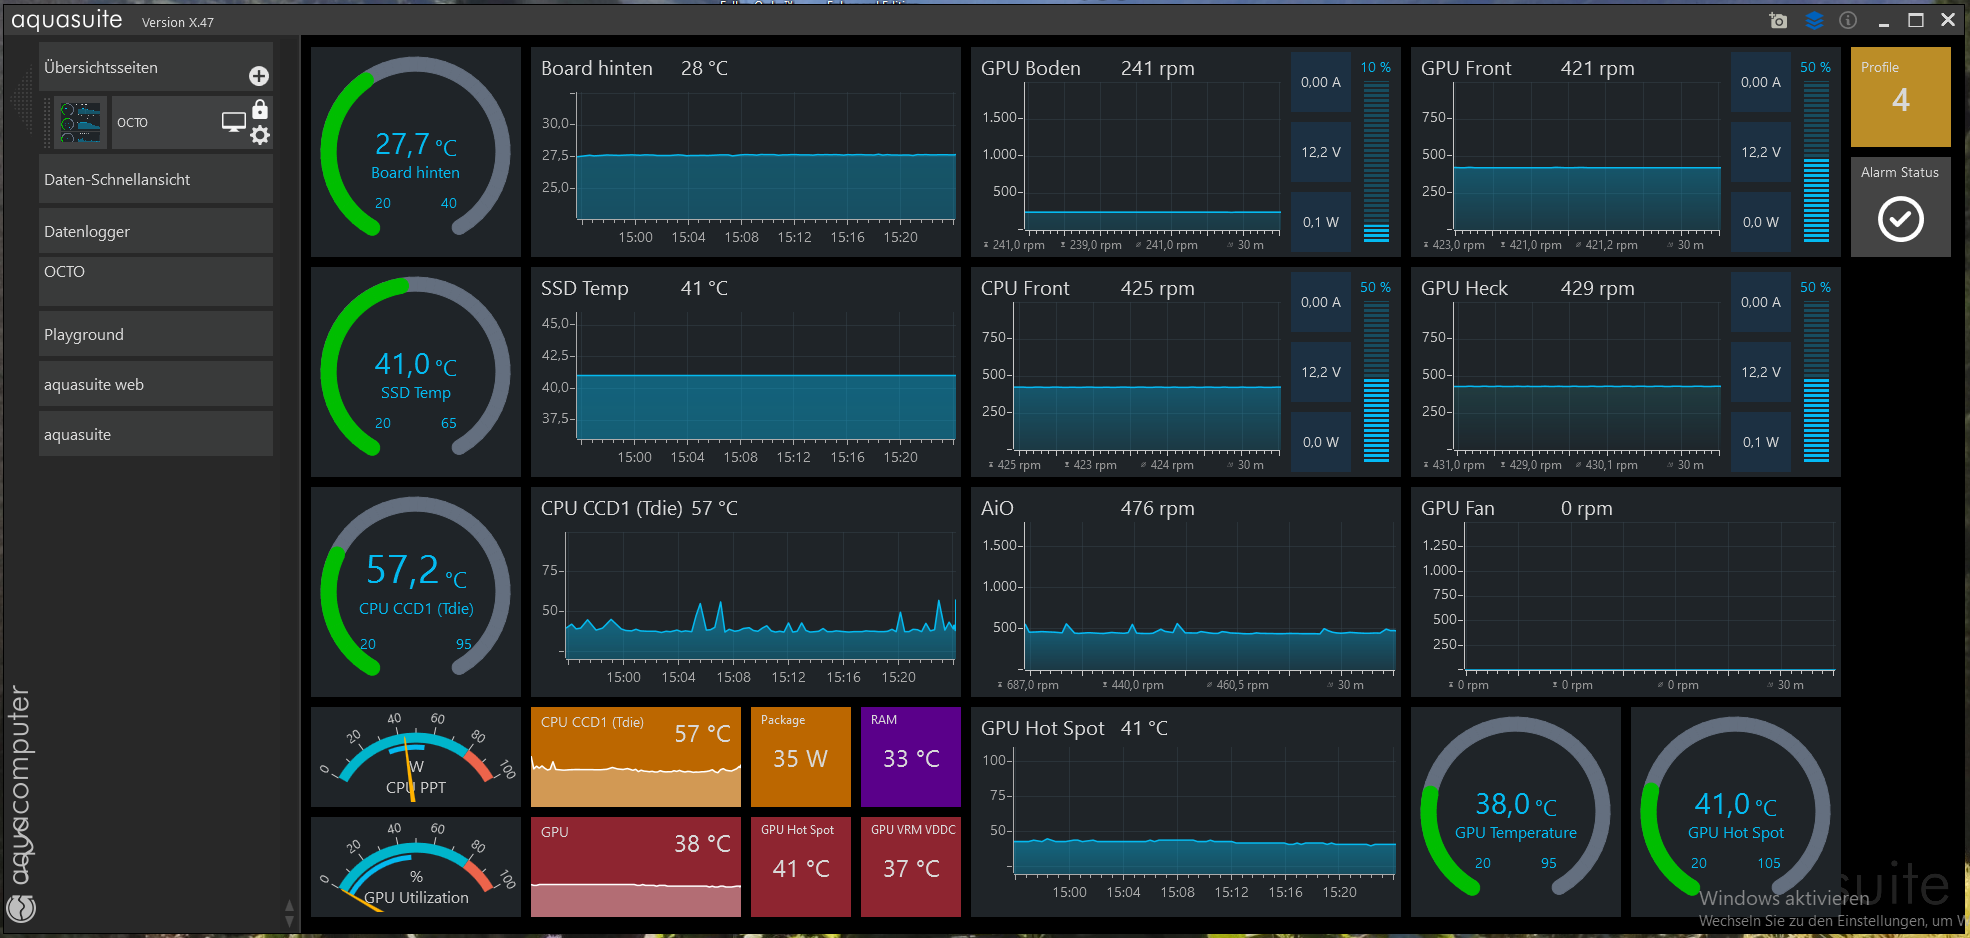Select the CPU PPT speedometer gauge
The width and height of the screenshot is (1970, 938).
click(x=416, y=757)
